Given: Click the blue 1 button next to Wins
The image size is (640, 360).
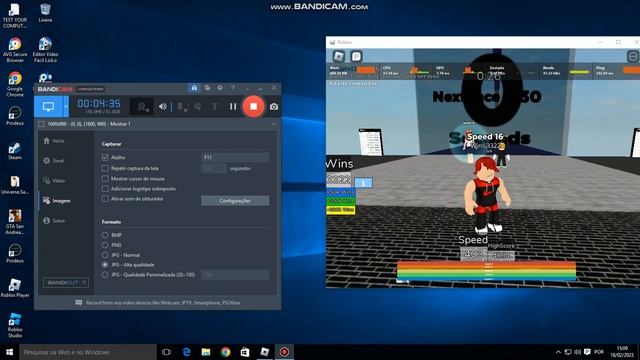Looking at the screenshot, I should coord(363,183).
